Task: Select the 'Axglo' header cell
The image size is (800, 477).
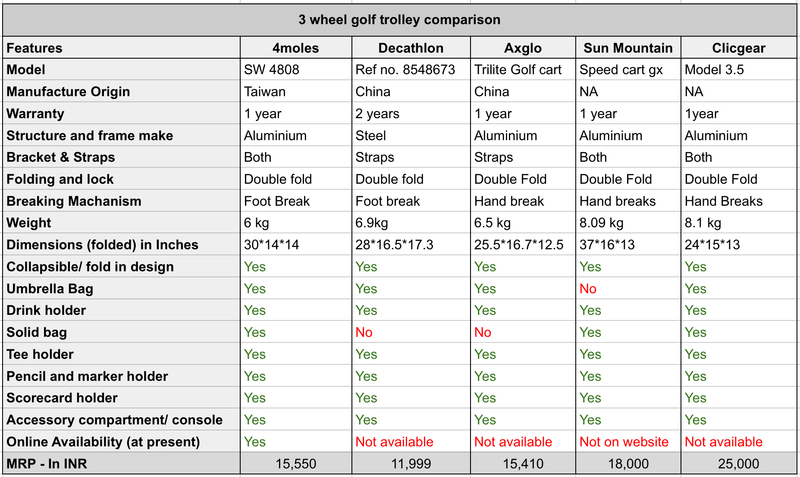Action: click(523, 47)
